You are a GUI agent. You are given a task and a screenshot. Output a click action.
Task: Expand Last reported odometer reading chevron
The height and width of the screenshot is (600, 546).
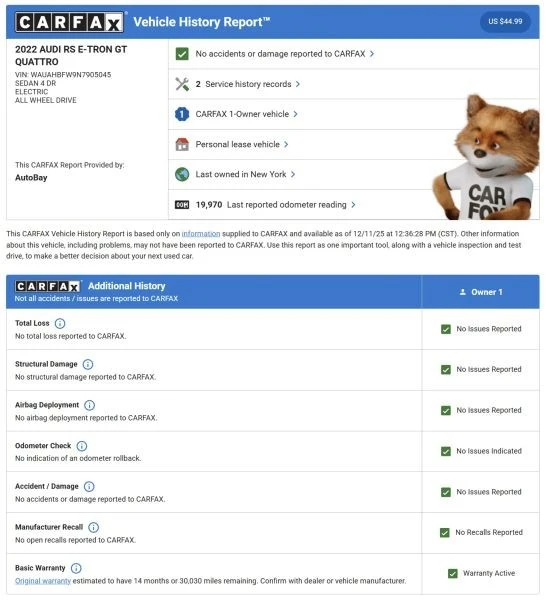354,205
